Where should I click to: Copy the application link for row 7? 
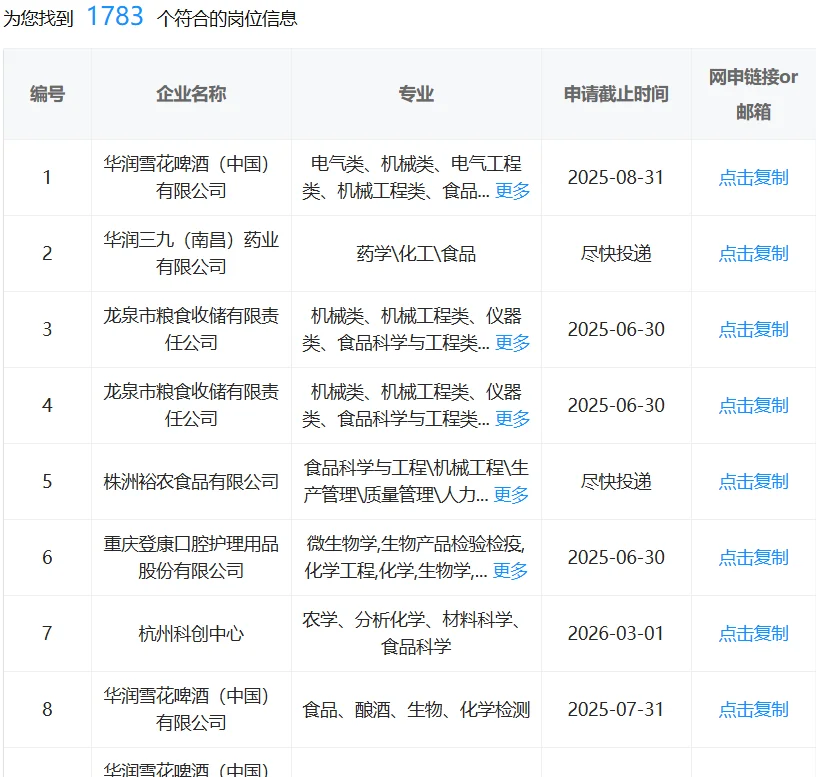[x=753, y=633]
